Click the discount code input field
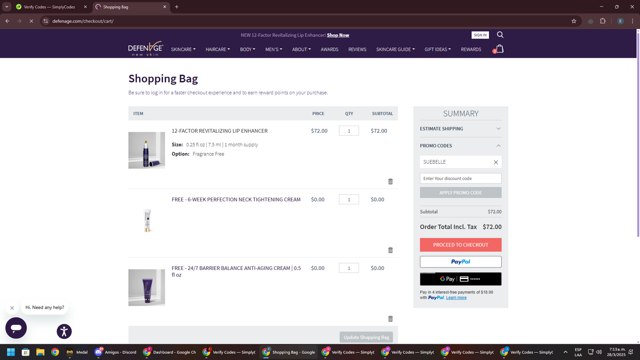The image size is (640, 360). [x=460, y=178]
